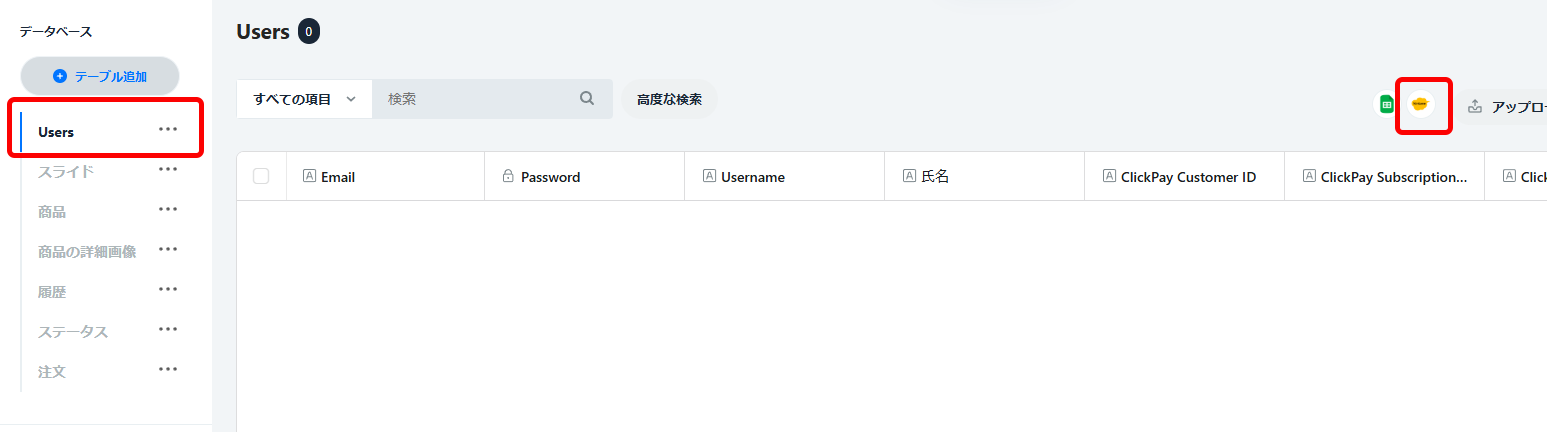Open the Google Sheets integration icon

point(1386,104)
